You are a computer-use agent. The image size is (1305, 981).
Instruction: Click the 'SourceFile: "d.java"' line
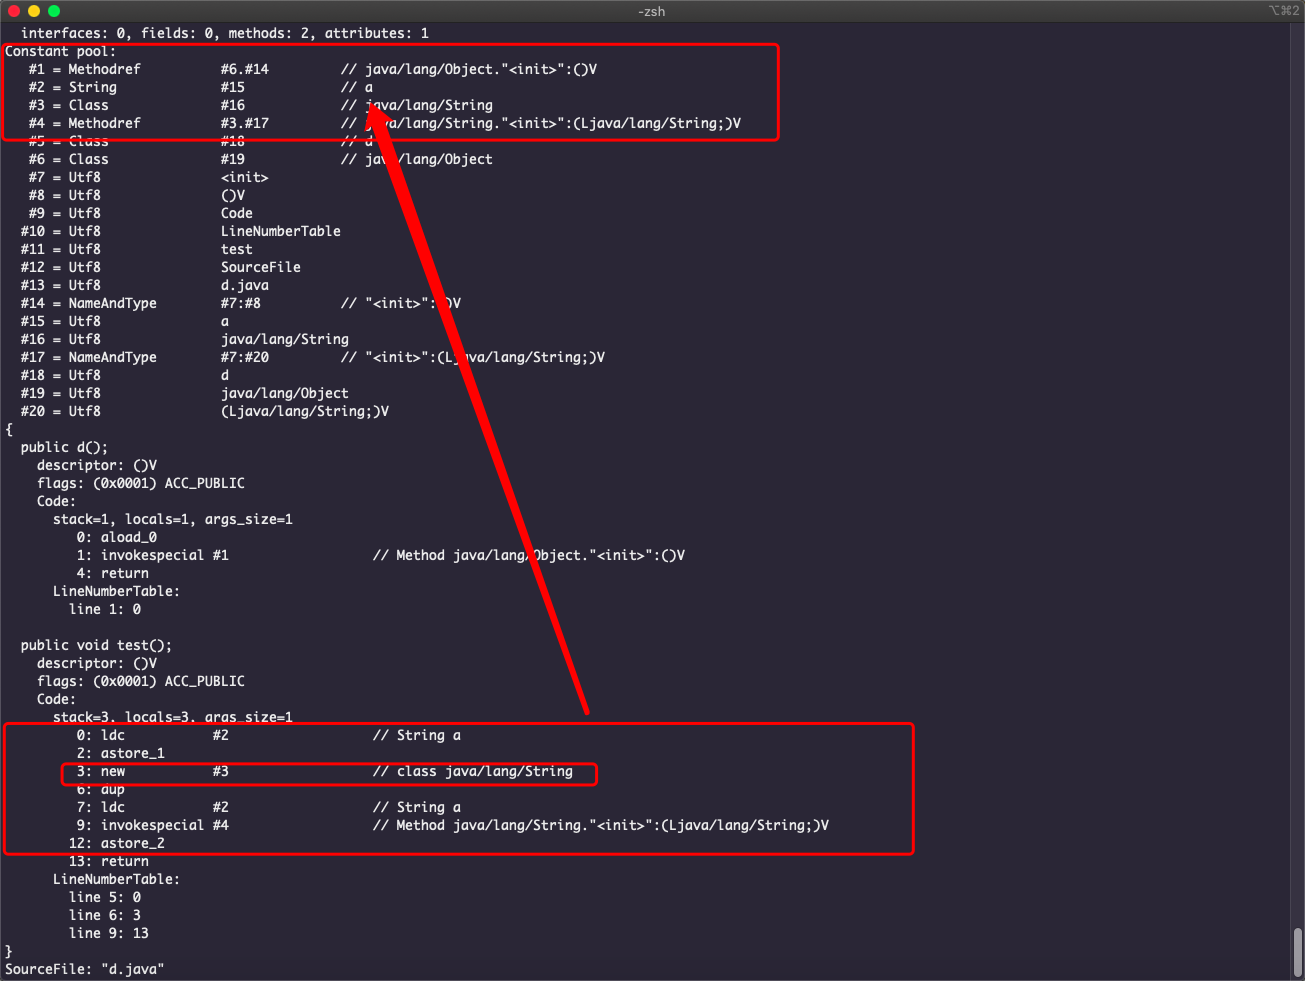85,969
